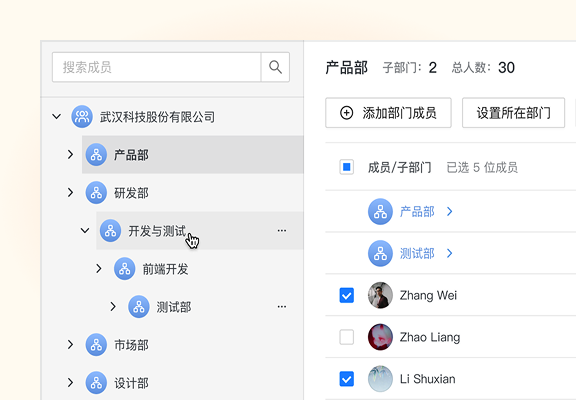Click the 前端开发 department icon
The image size is (576, 400).
click(125, 269)
